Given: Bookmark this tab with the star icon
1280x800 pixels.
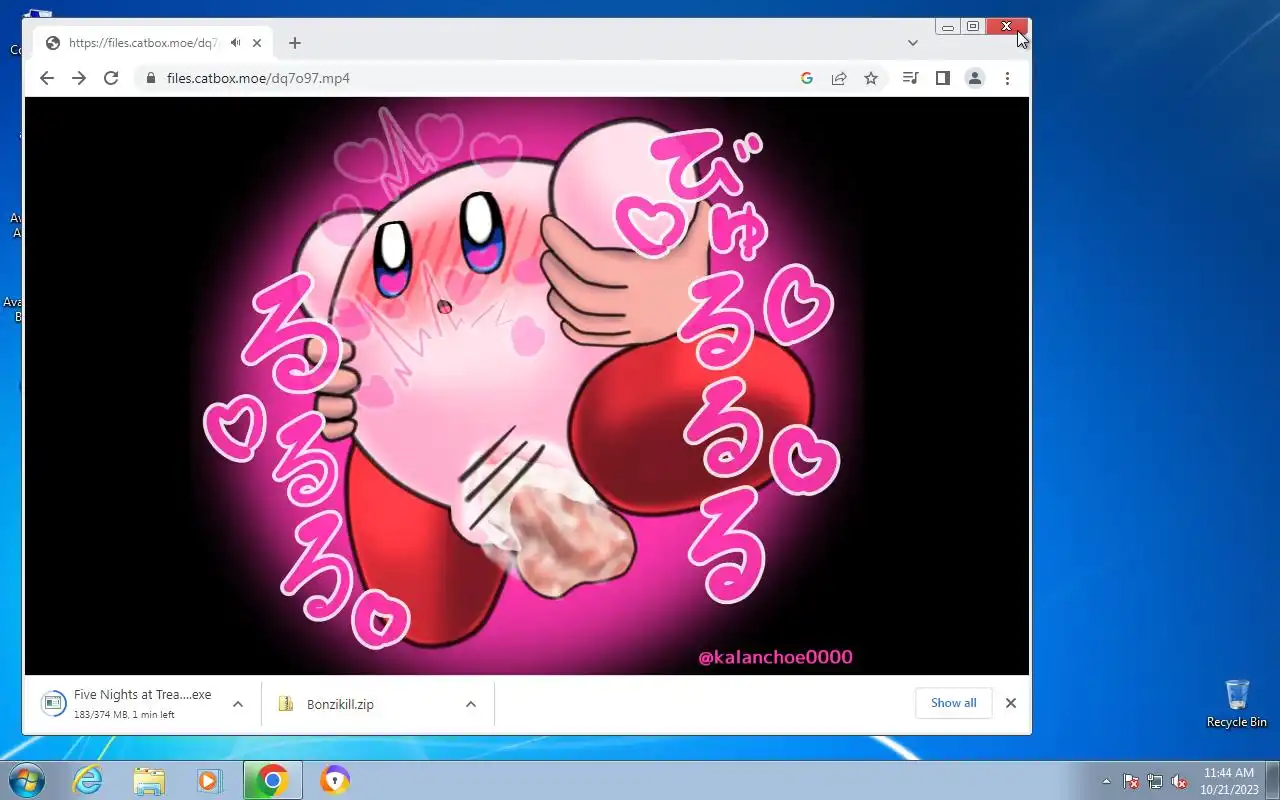Looking at the screenshot, I should click(871, 78).
